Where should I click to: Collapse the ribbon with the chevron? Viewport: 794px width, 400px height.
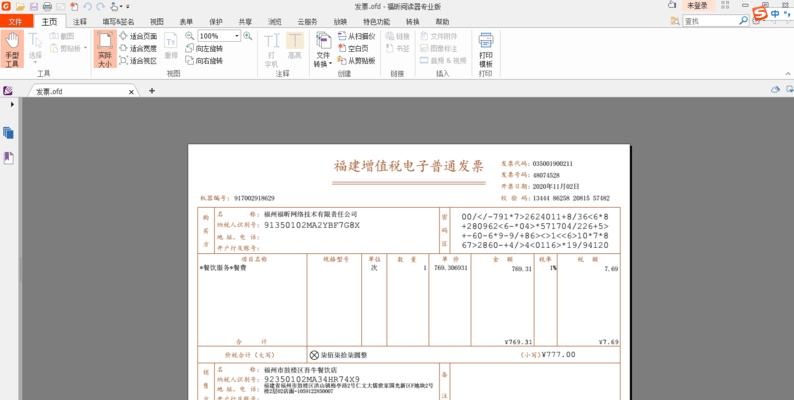(788, 74)
